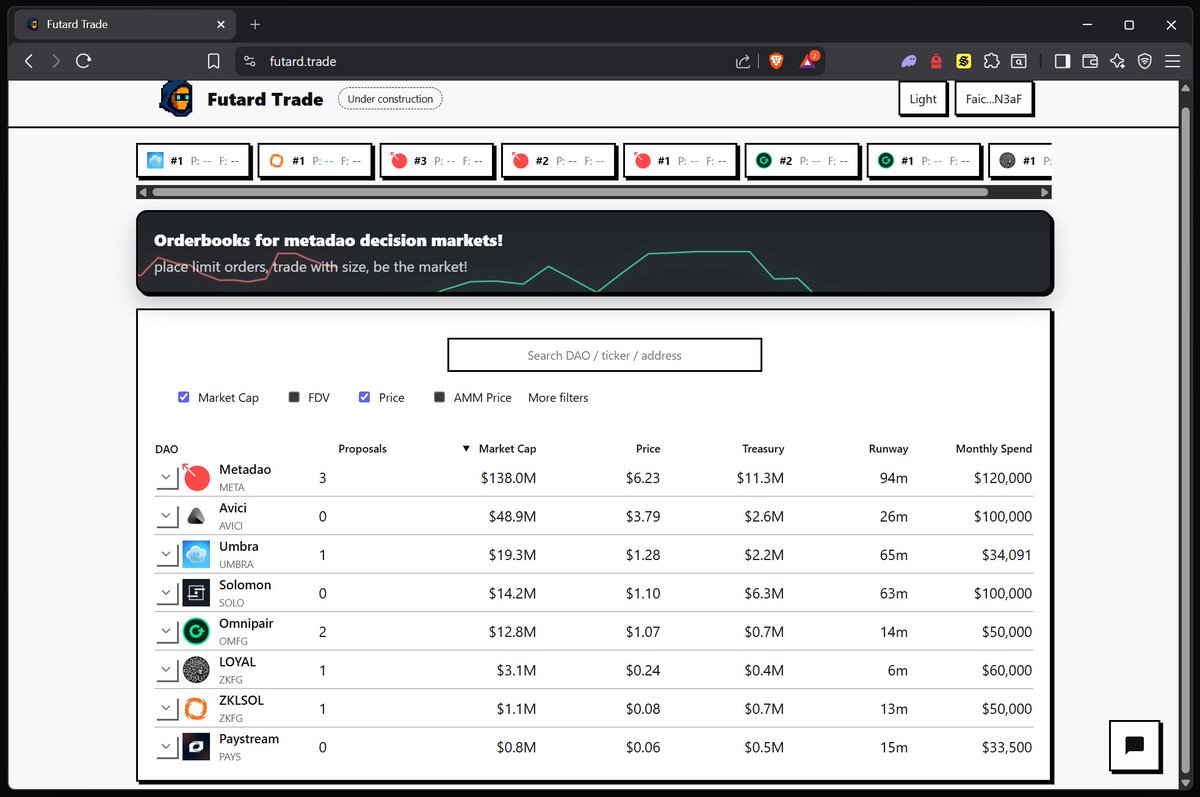Image resolution: width=1200 pixels, height=797 pixels.
Task: Open the Umbra #1 proposal card
Action: [193, 160]
